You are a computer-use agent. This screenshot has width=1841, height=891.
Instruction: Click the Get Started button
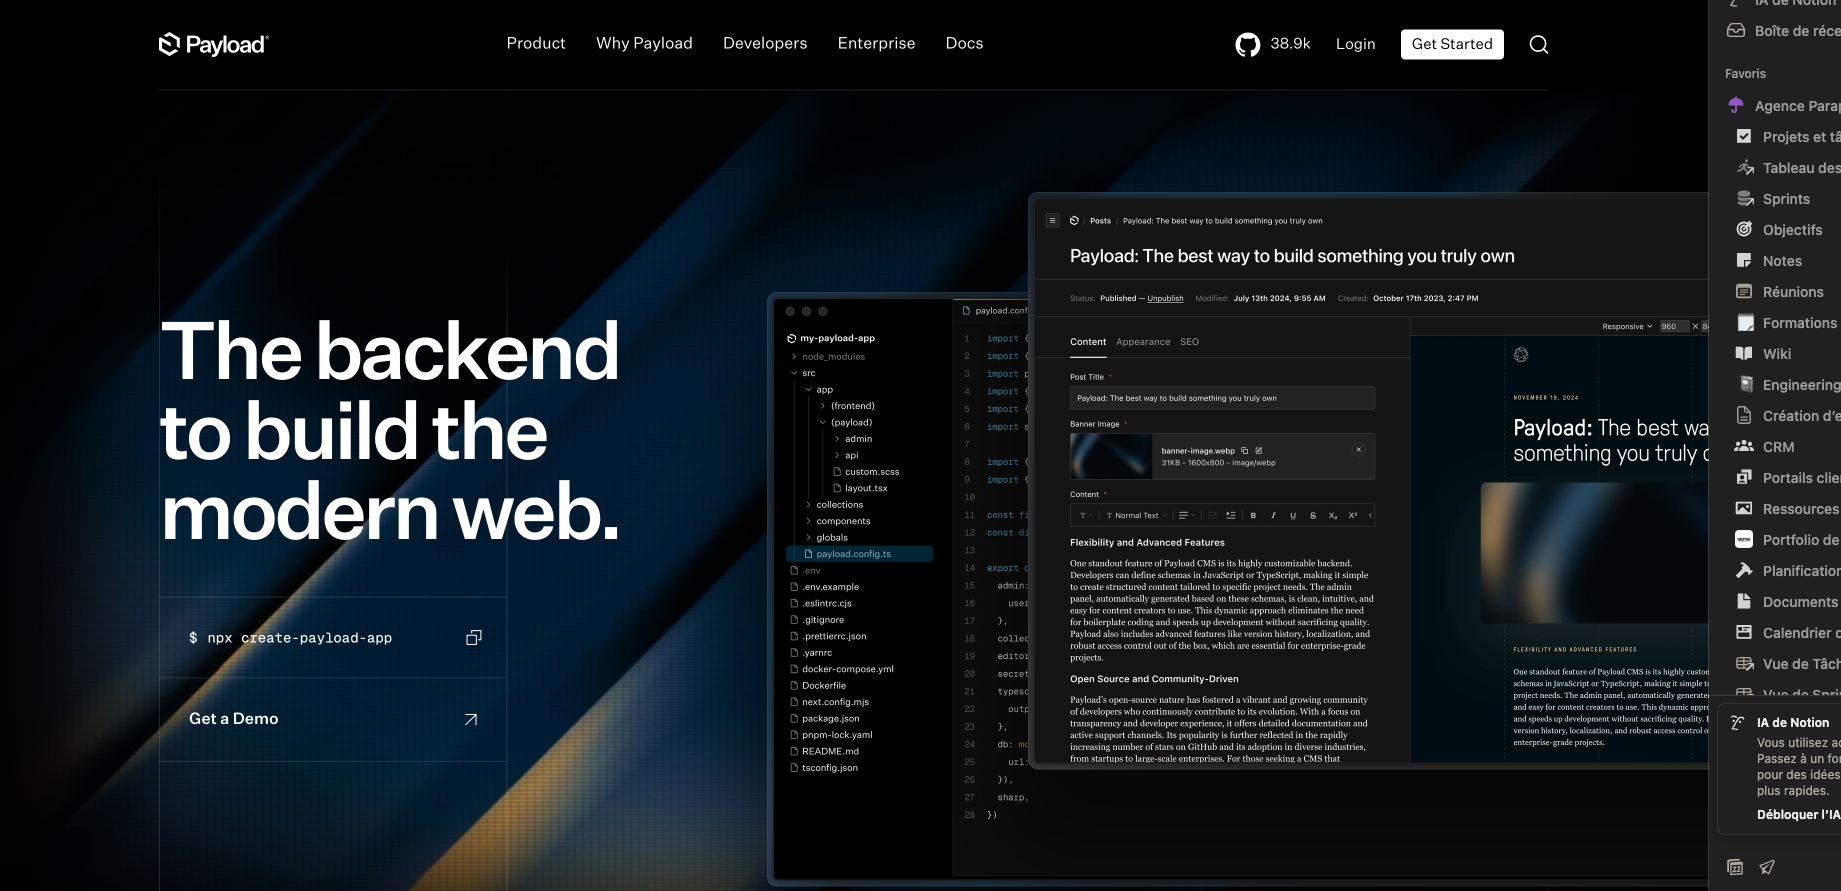[x=1452, y=44]
